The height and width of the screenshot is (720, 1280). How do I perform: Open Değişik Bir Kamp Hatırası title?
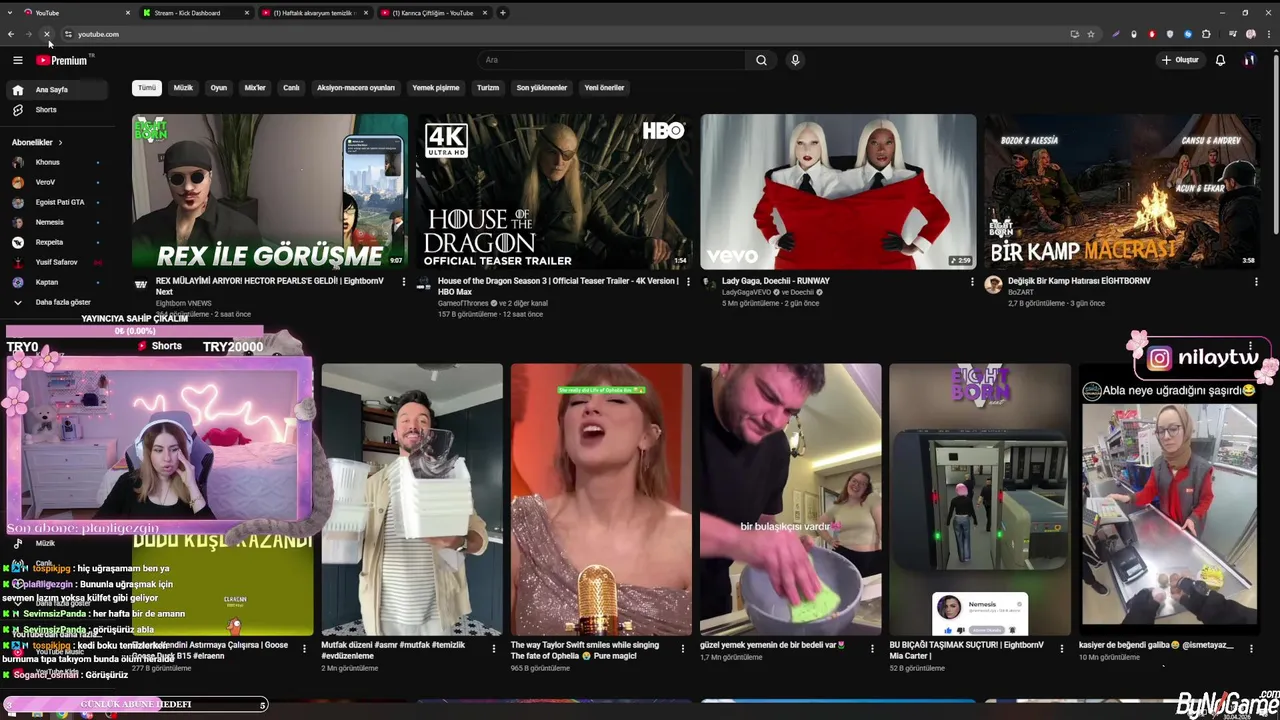pos(1079,281)
